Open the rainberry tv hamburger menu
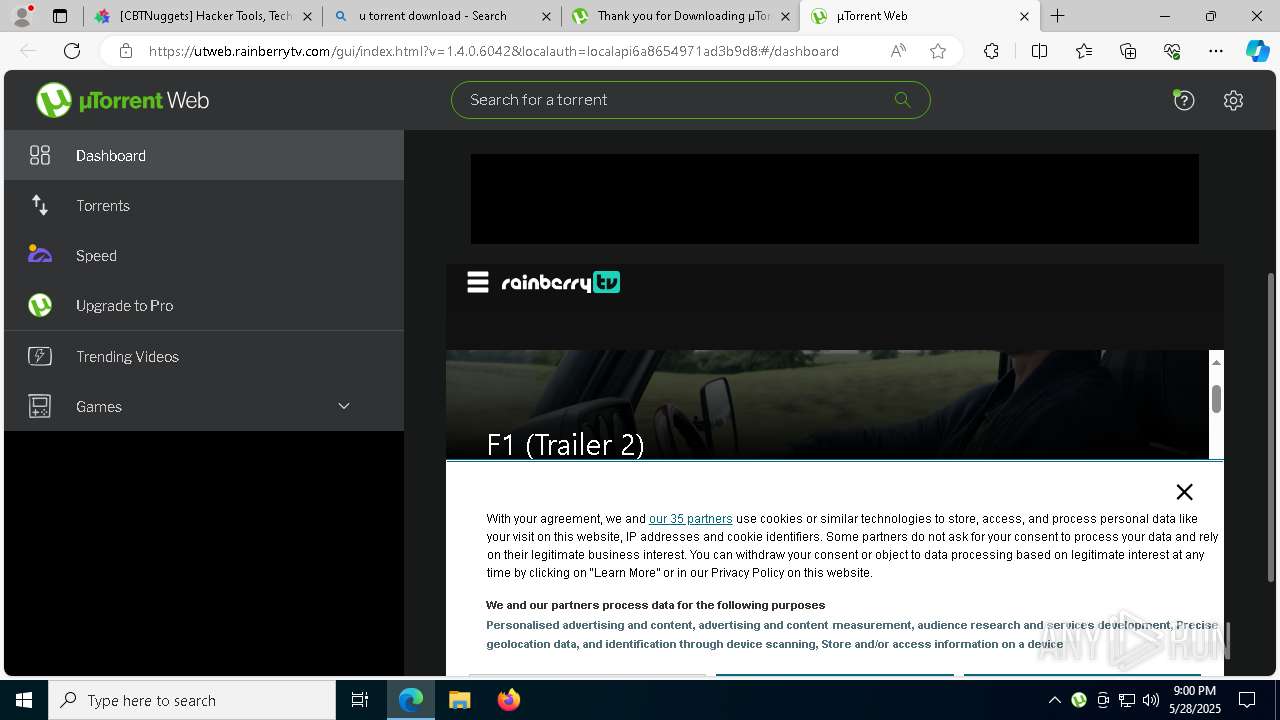Viewport: 1280px width, 720px height. click(478, 283)
